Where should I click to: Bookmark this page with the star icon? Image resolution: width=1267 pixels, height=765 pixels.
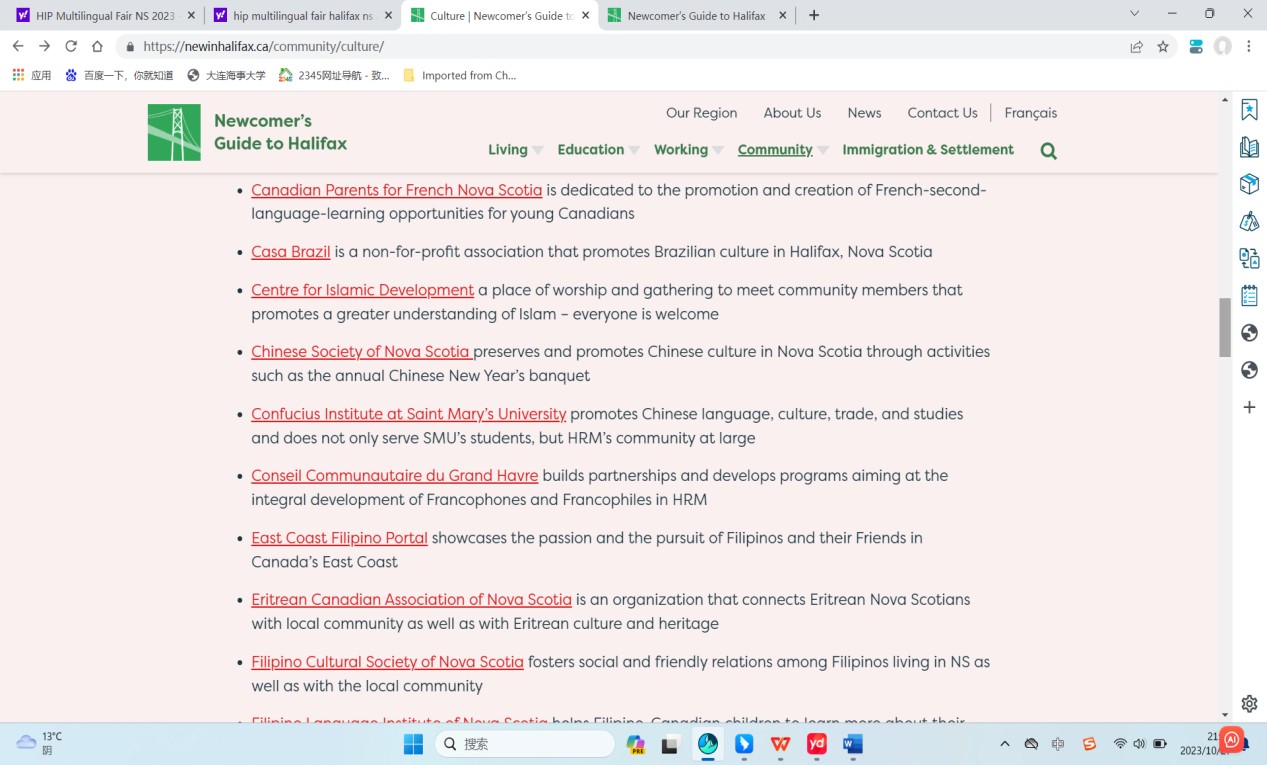(x=1163, y=46)
